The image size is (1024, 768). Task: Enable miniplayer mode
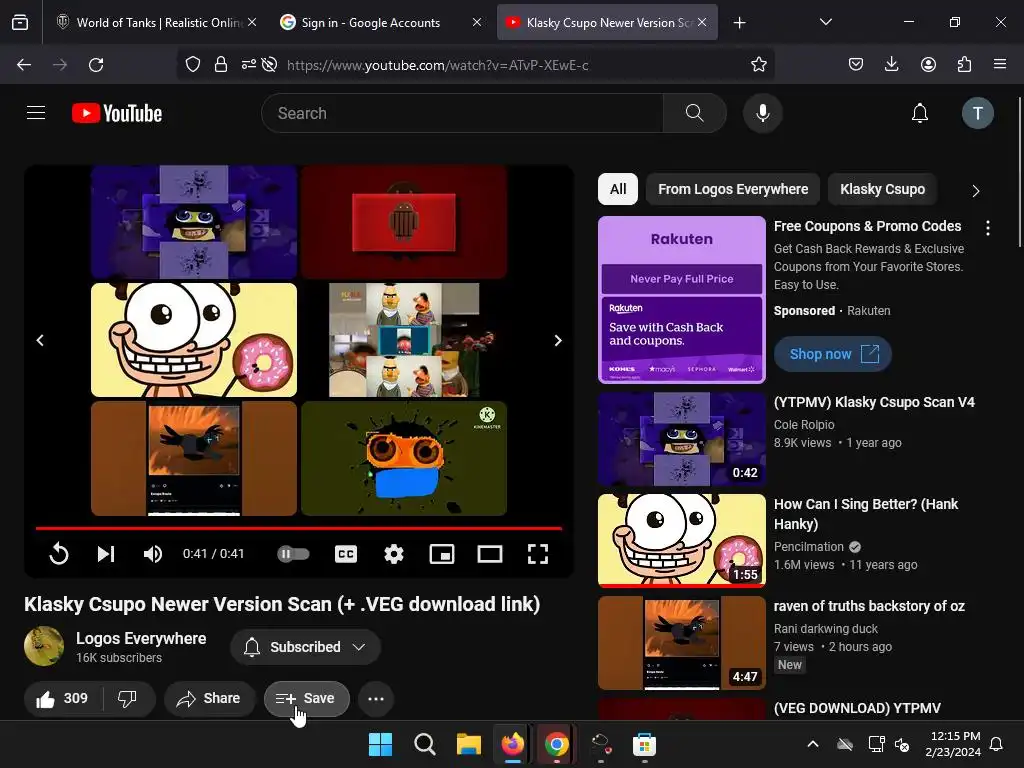point(441,554)
